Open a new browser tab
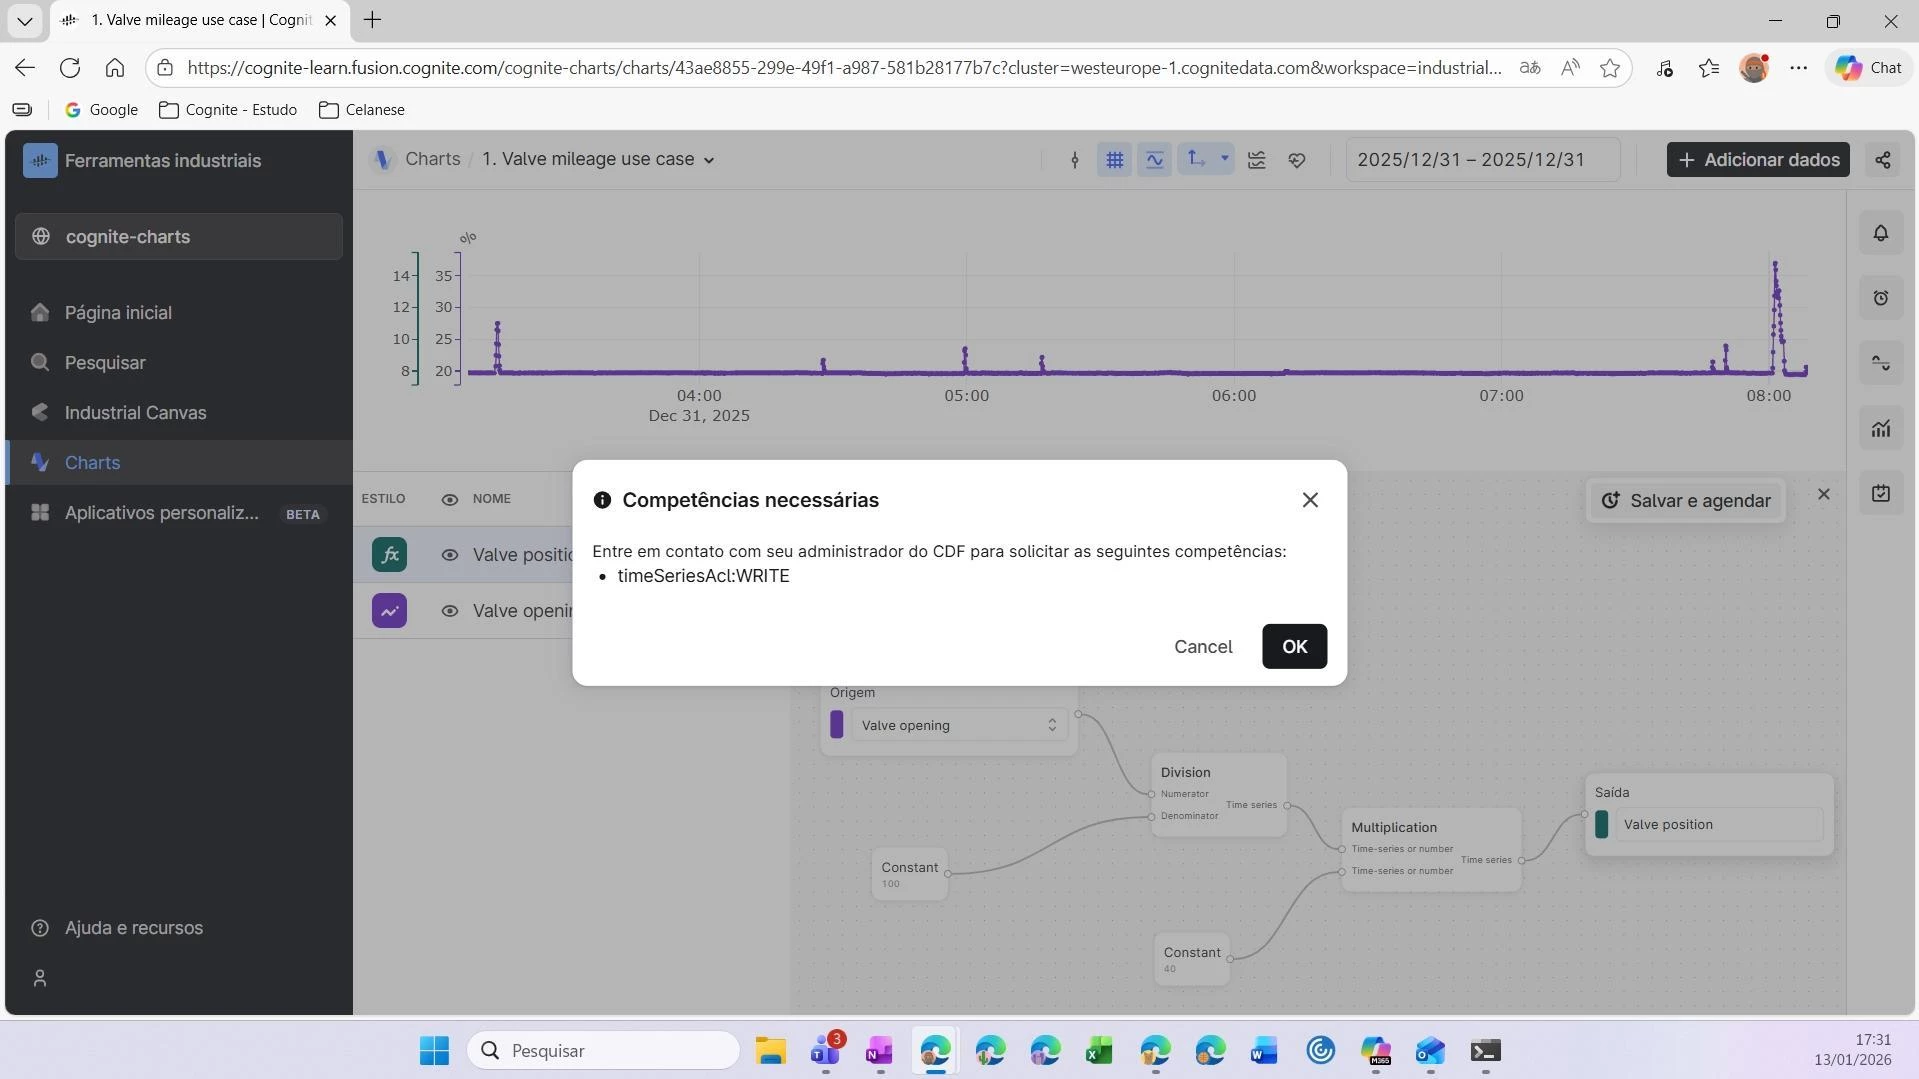This screenshot has width=1919, height=1079. tap(372, 20)
